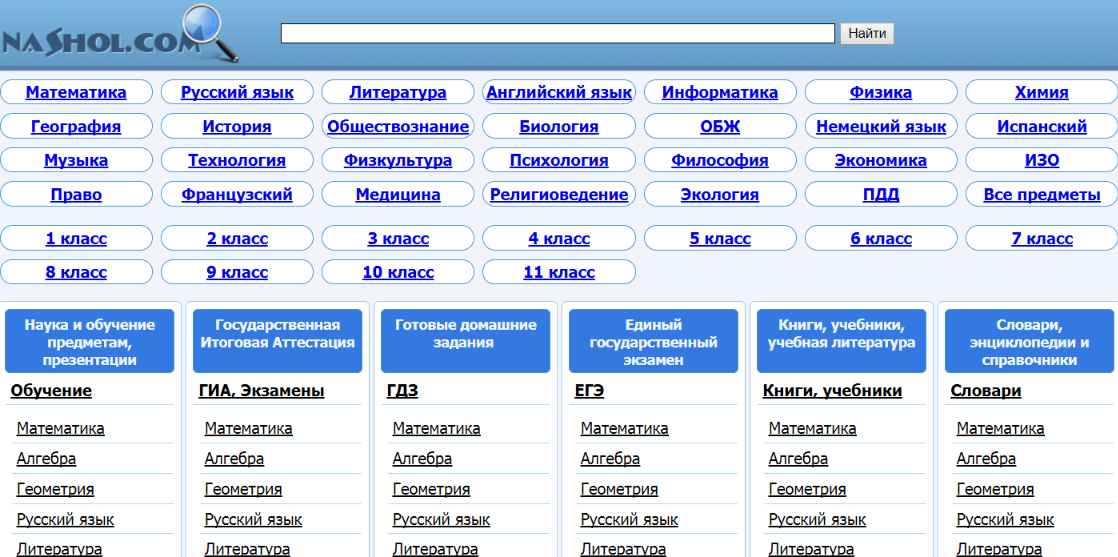Open the Физкультура subject link

pos(398,160)
